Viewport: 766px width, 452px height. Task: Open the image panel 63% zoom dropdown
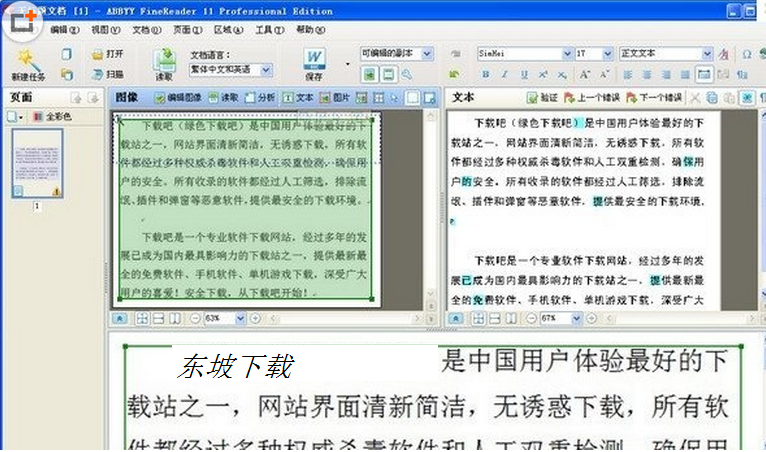240,319
